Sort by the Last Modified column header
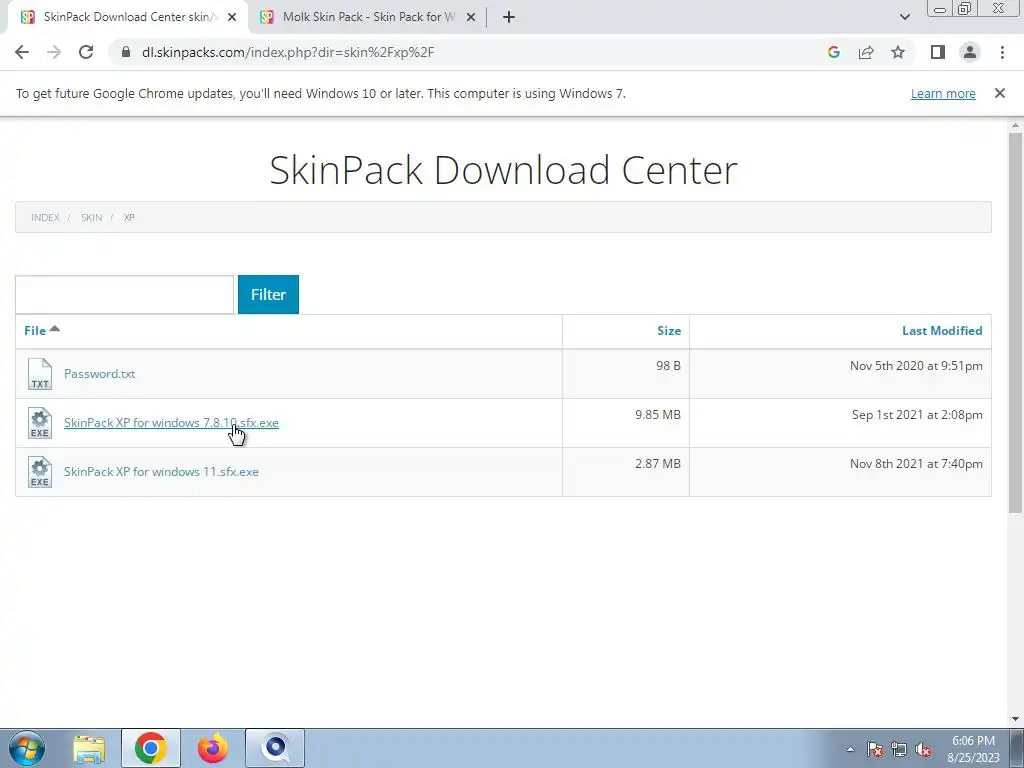The height and width of the screenshot is (768, 1024). click(x=942, y=330)
